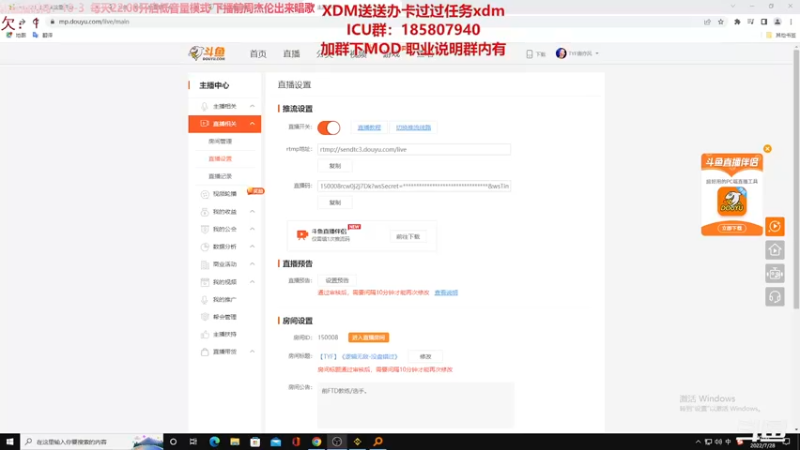Viewport: 800px width, 450px height.
Task: Click 修改 next to the room title
Action: [x=425, y=357]
